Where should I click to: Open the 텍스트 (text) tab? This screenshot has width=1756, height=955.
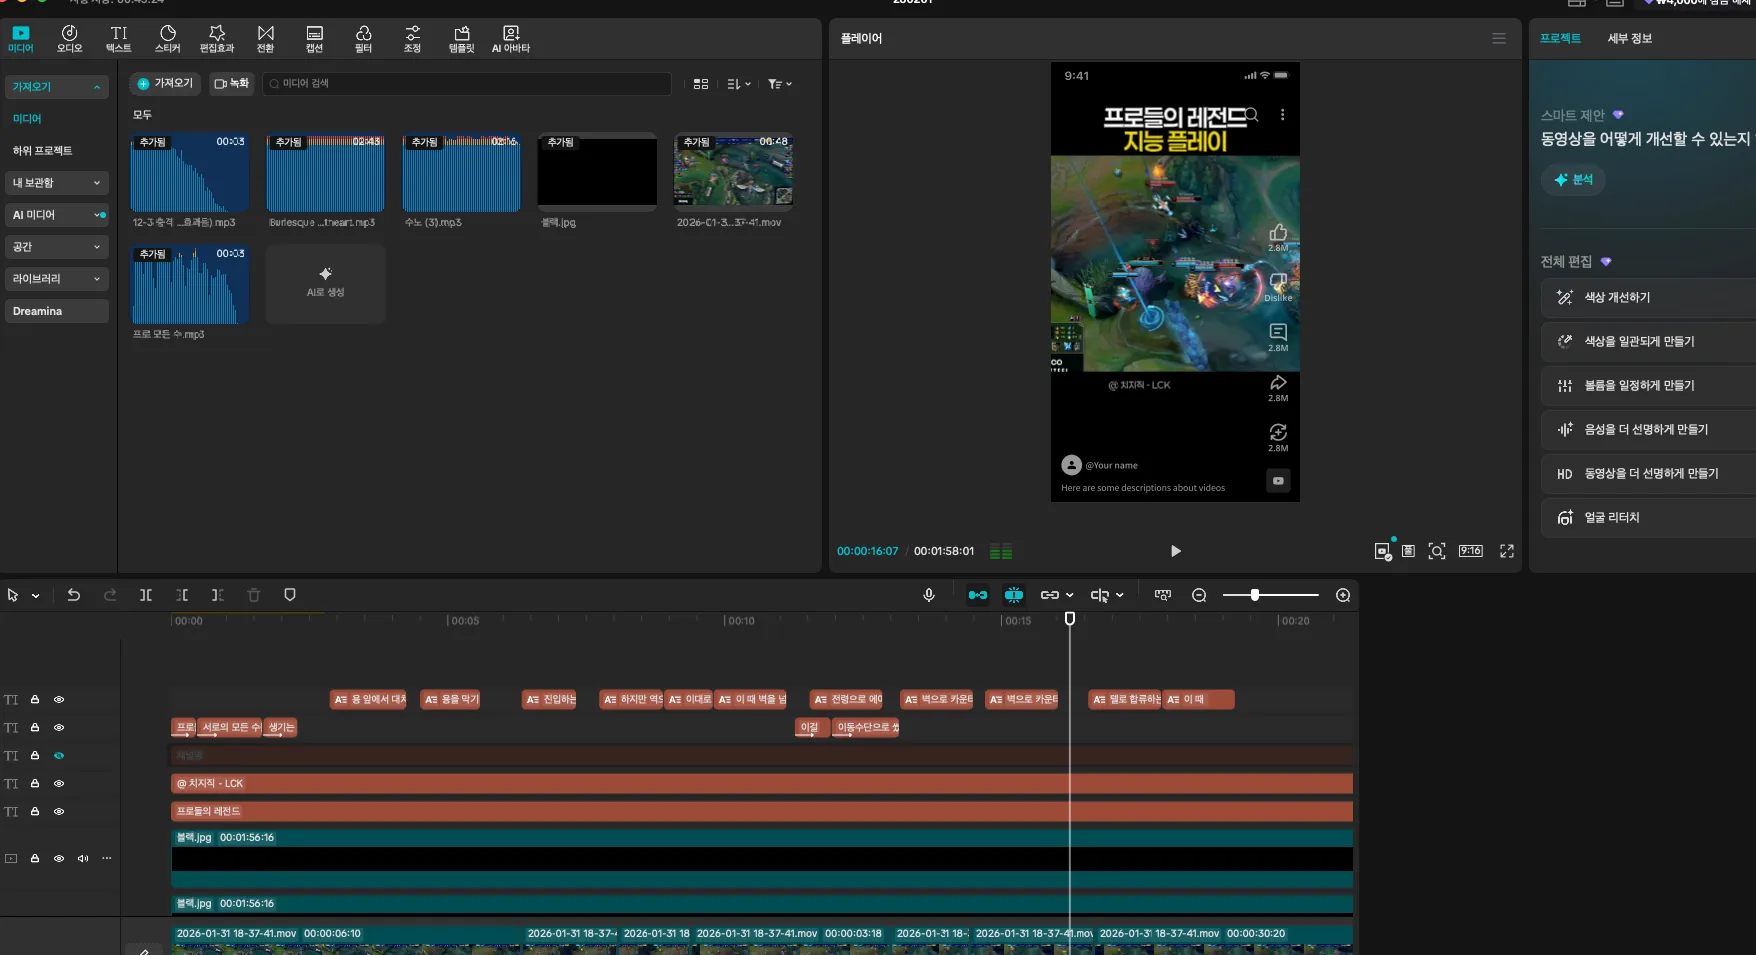pyautogui.click(x=119, y=39)
